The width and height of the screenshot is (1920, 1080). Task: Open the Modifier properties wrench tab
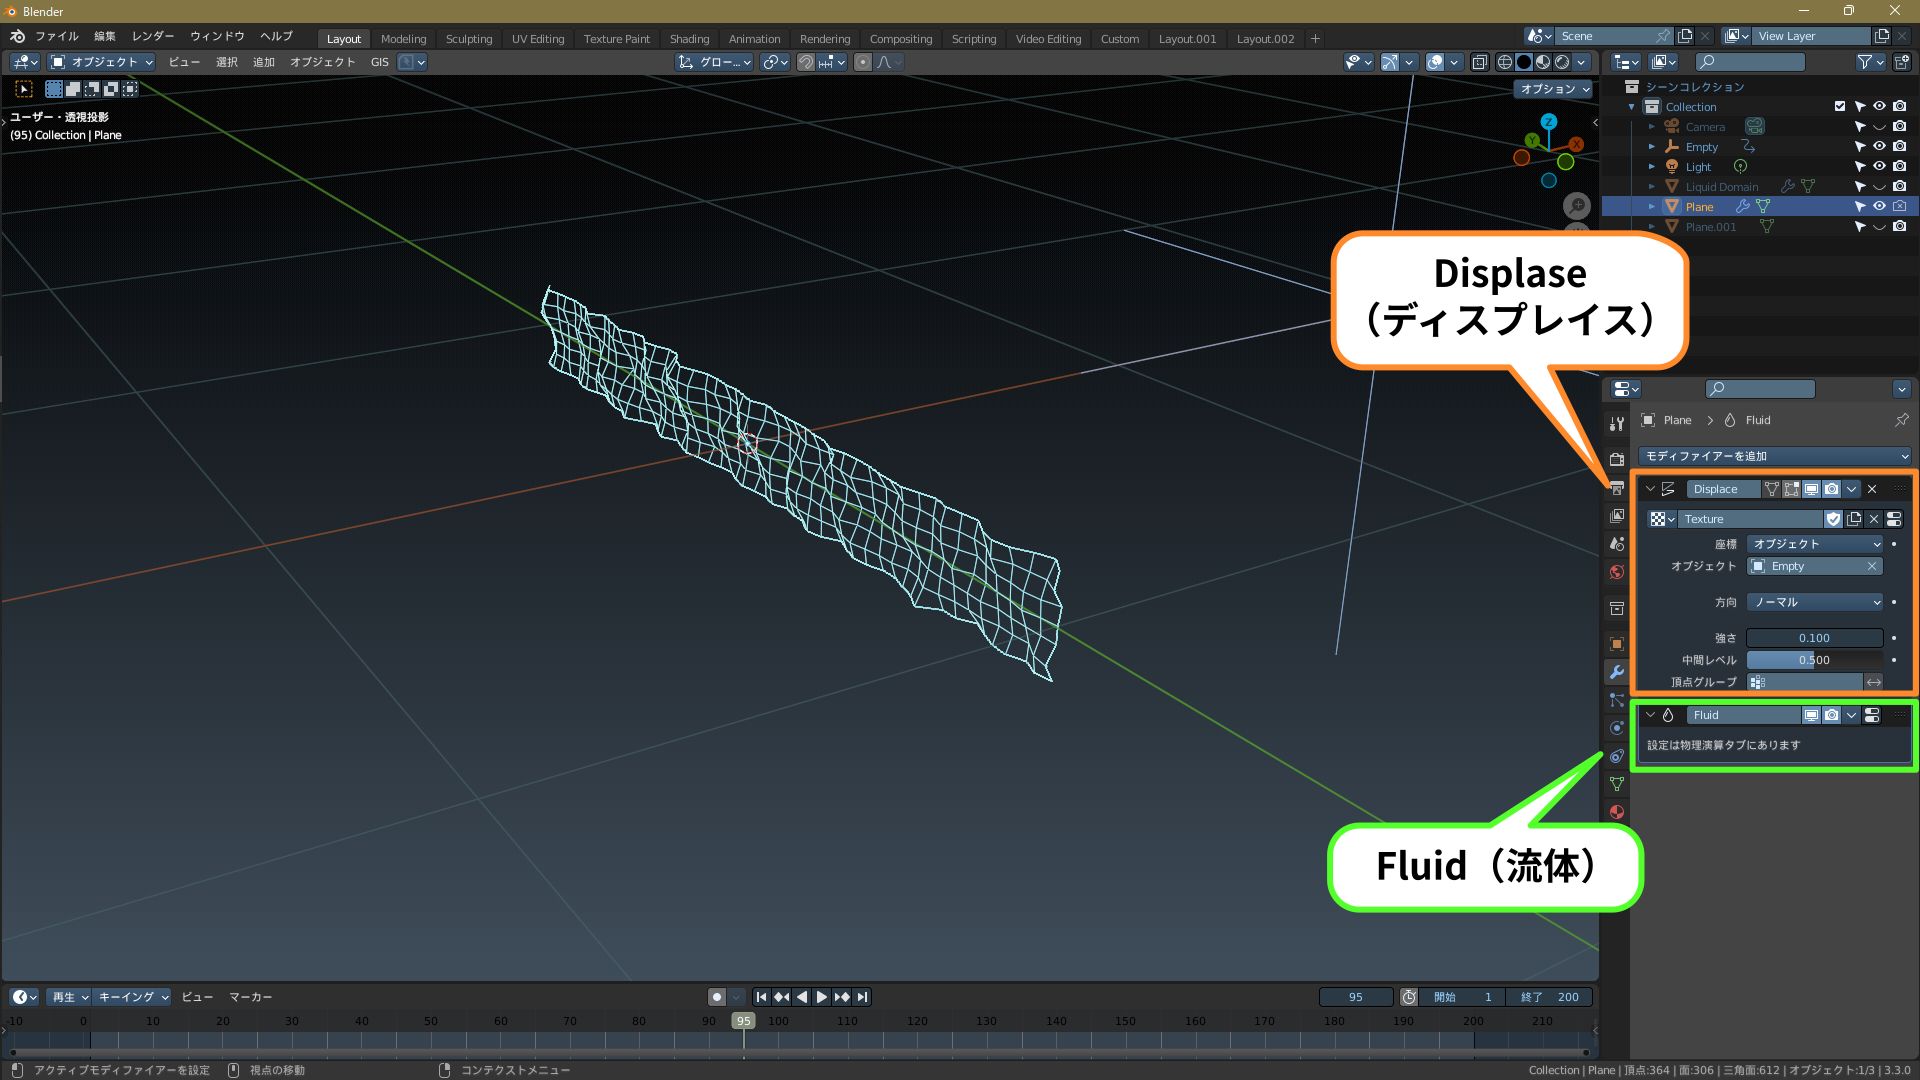tap(1616, 672)
